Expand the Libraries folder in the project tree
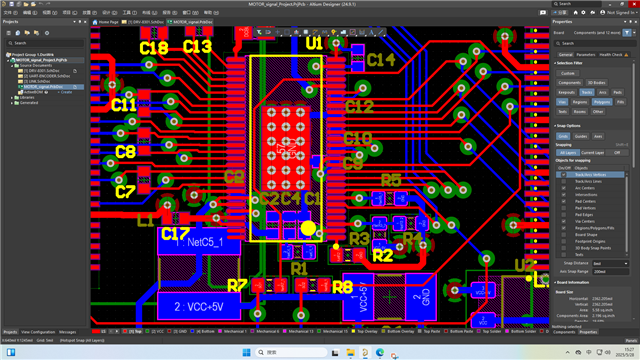 tap(12, 98)
